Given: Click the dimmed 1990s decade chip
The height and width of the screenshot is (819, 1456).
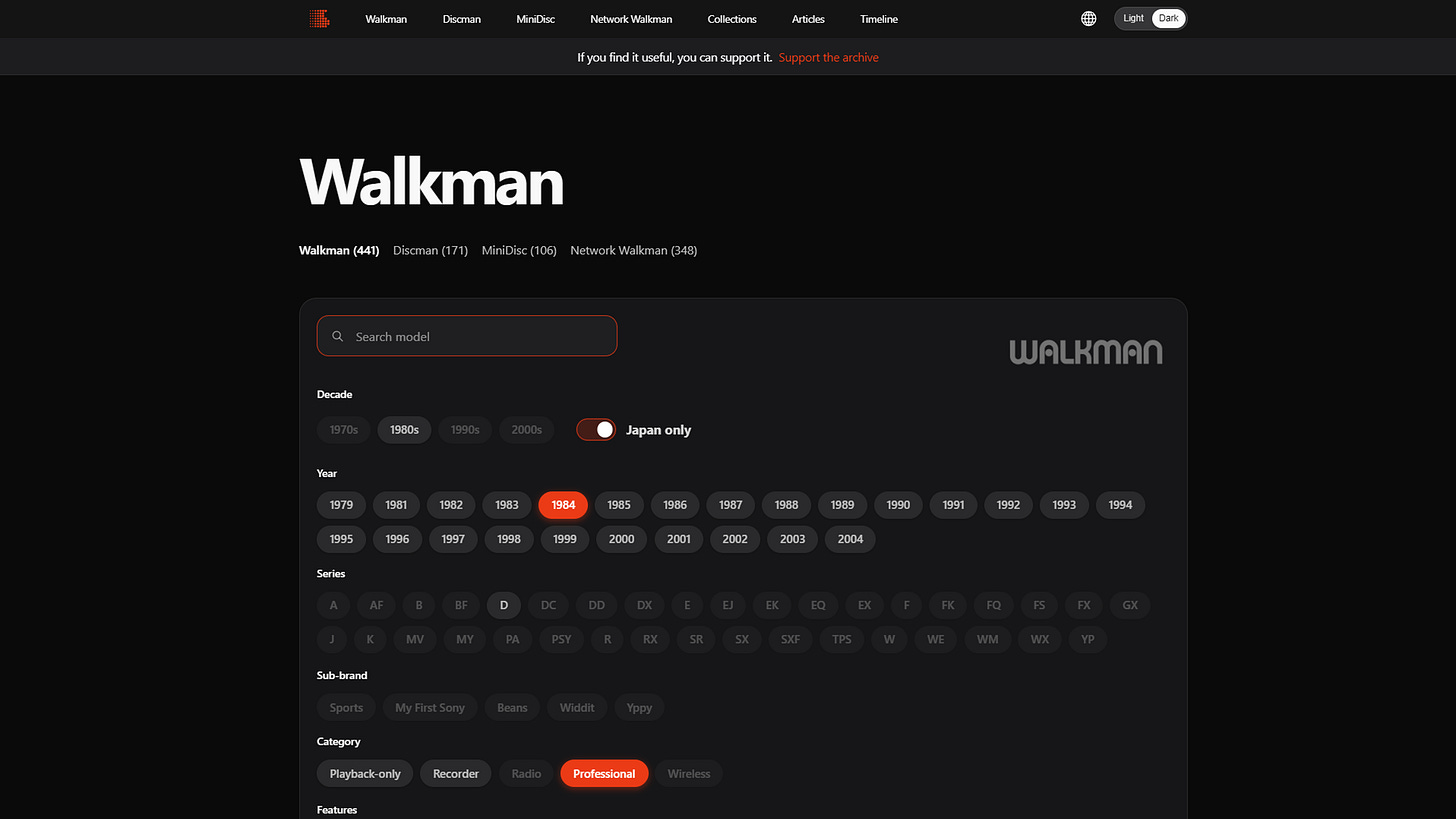Looking at the screenshot, I should coord(465,430).
